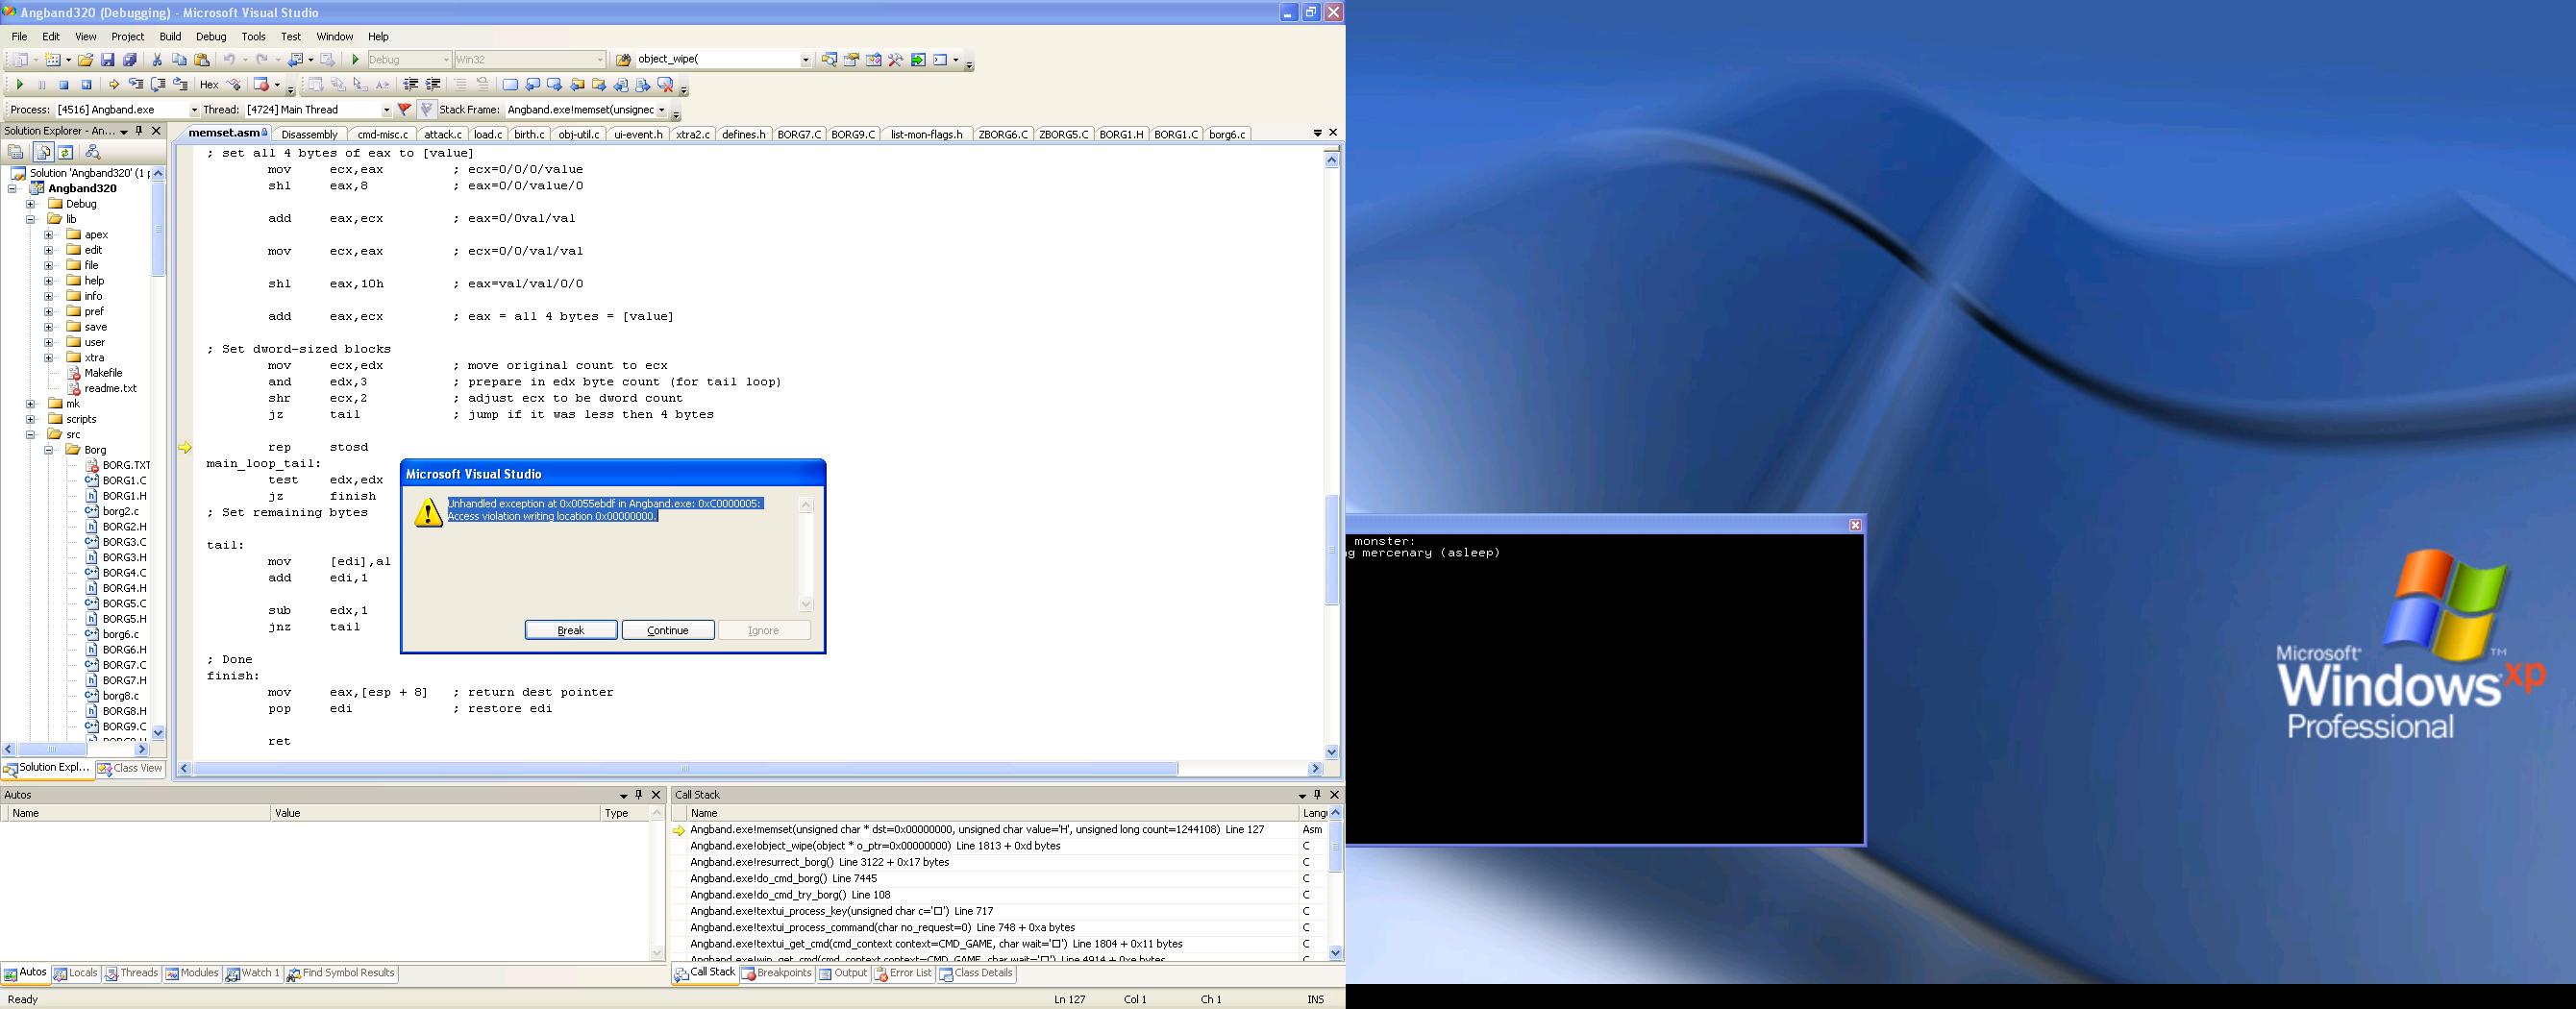The image size is (2576, 1009).
Task: Toggle show only flagged threads button
Action: [x=426, y=110]
